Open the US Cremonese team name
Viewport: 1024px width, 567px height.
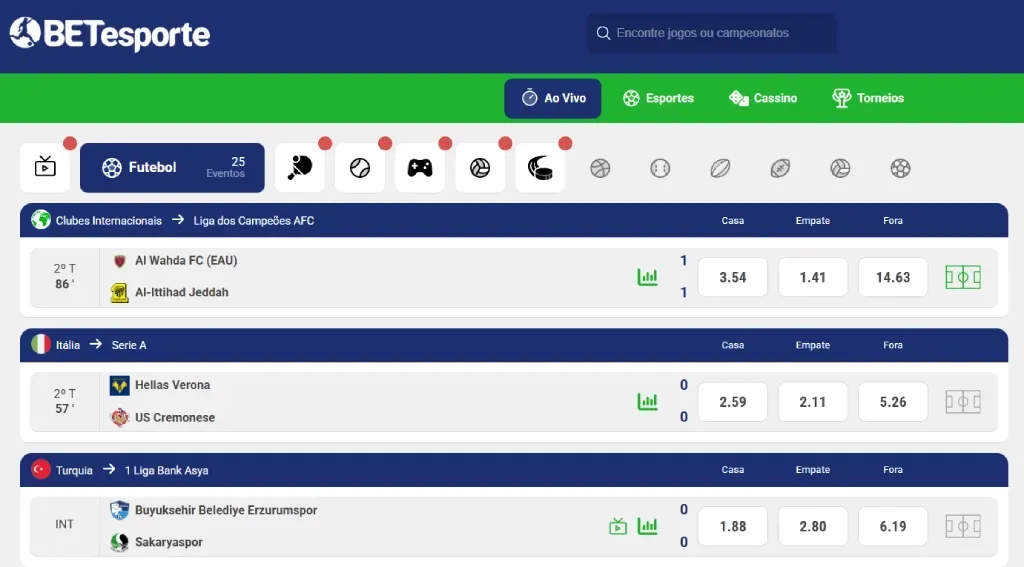(174, 417)
